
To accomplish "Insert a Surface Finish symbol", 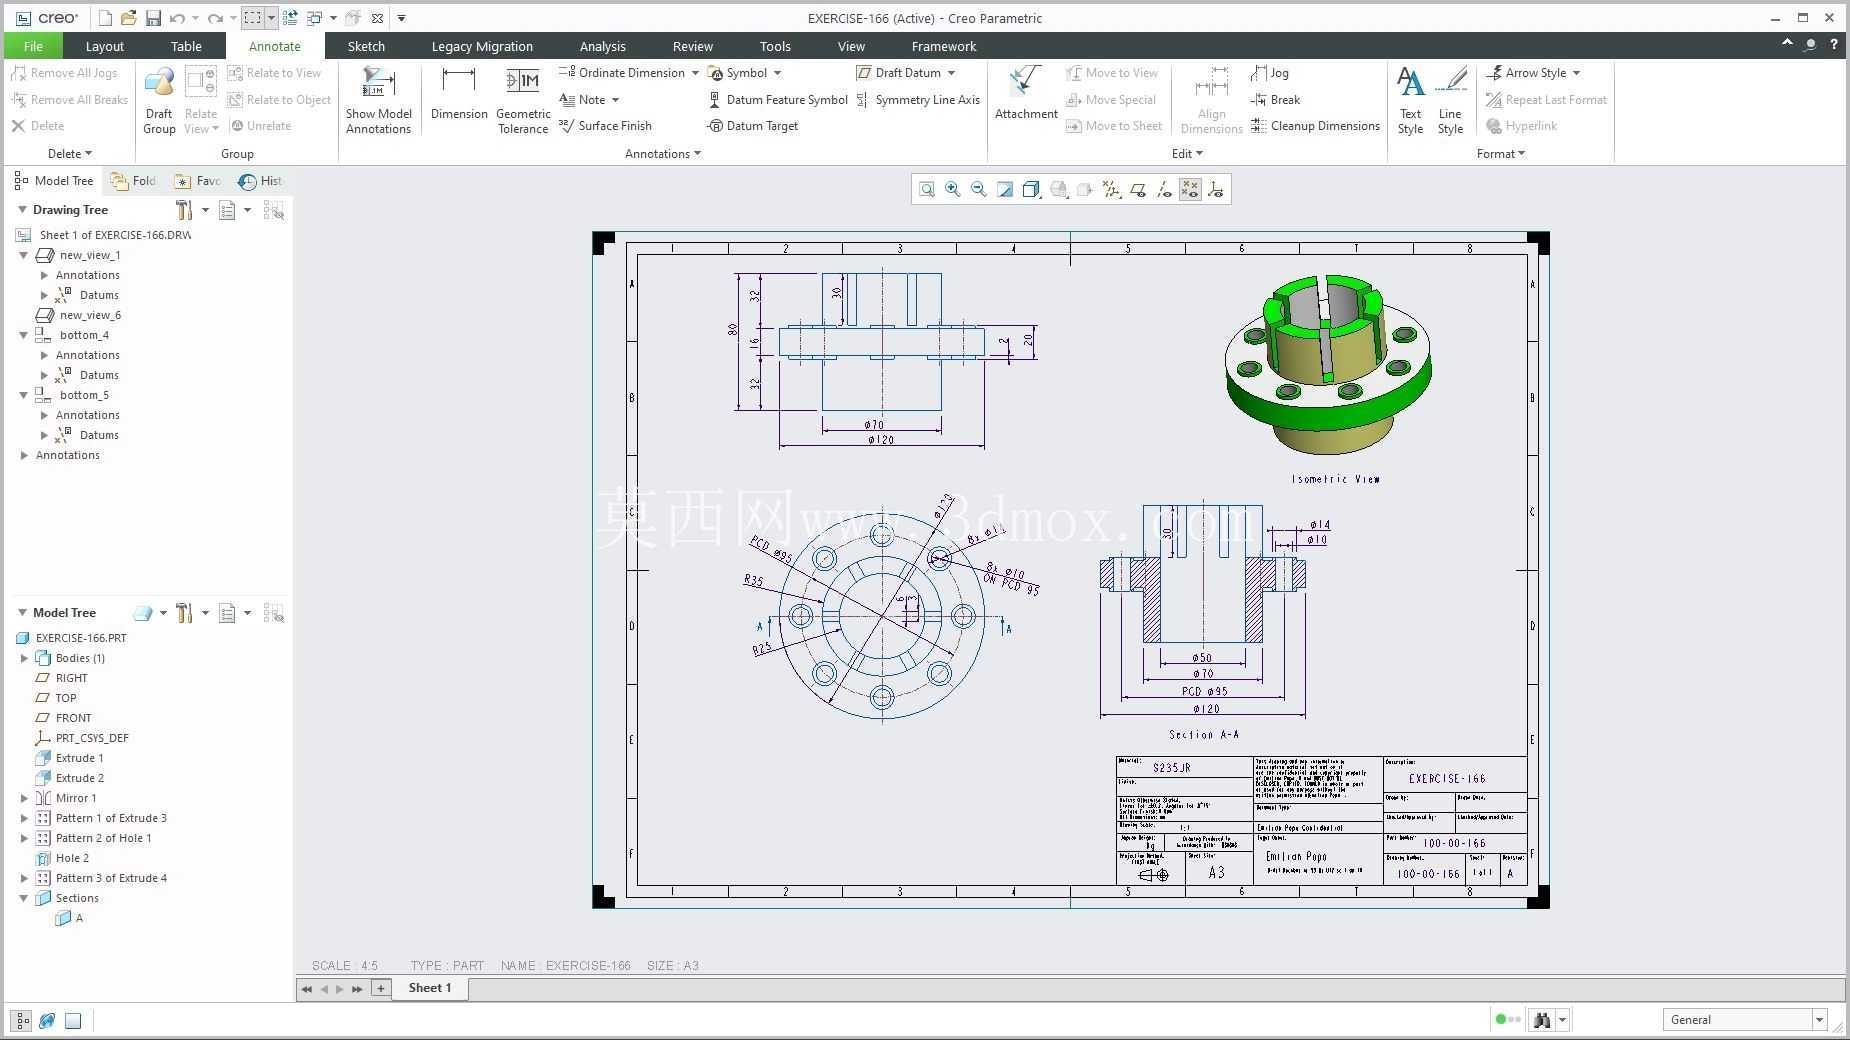I will (605, 126).
